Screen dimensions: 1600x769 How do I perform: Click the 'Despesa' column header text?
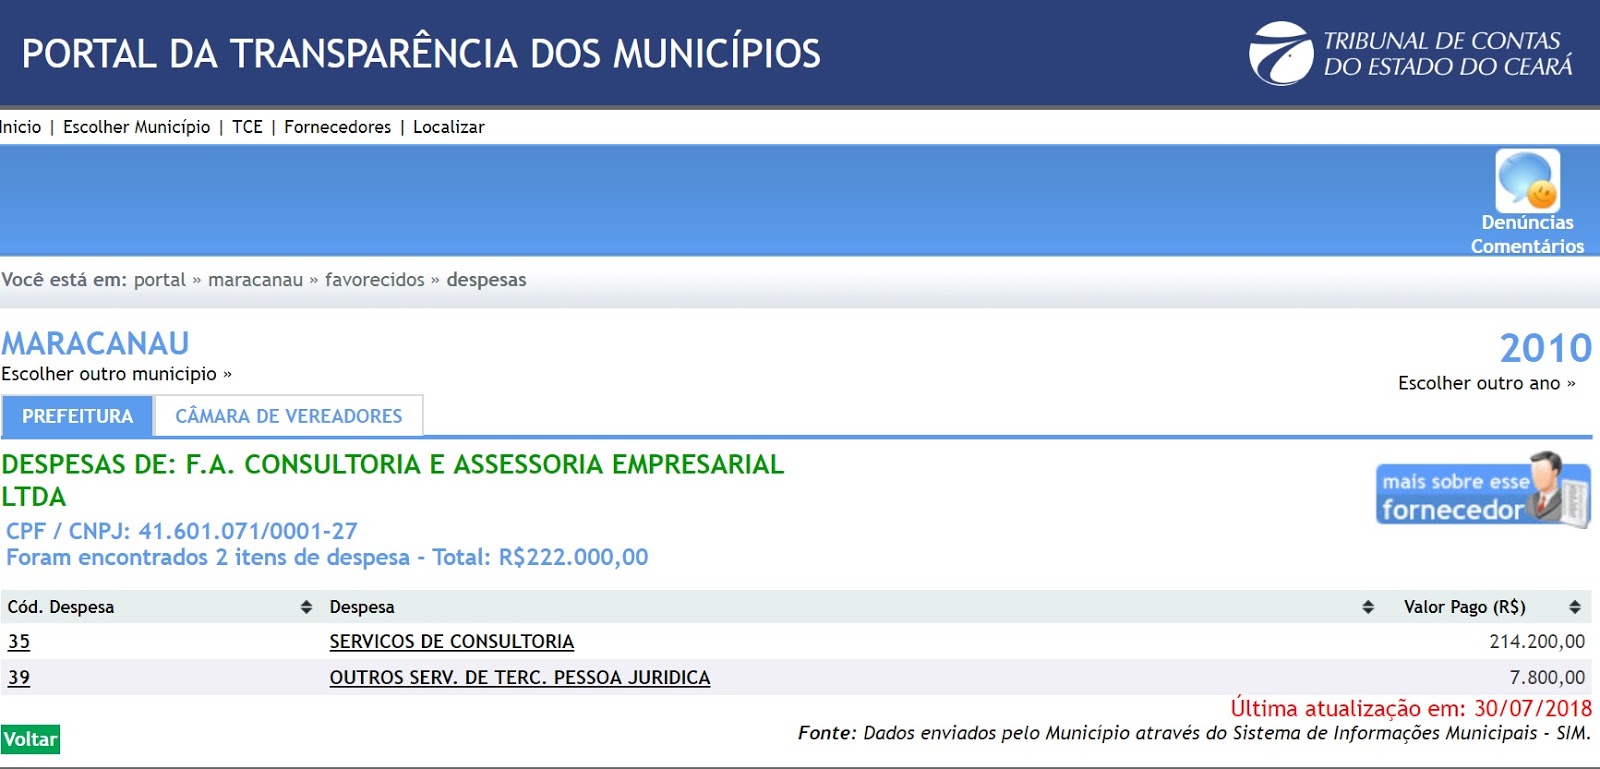[x=362, y=607]
